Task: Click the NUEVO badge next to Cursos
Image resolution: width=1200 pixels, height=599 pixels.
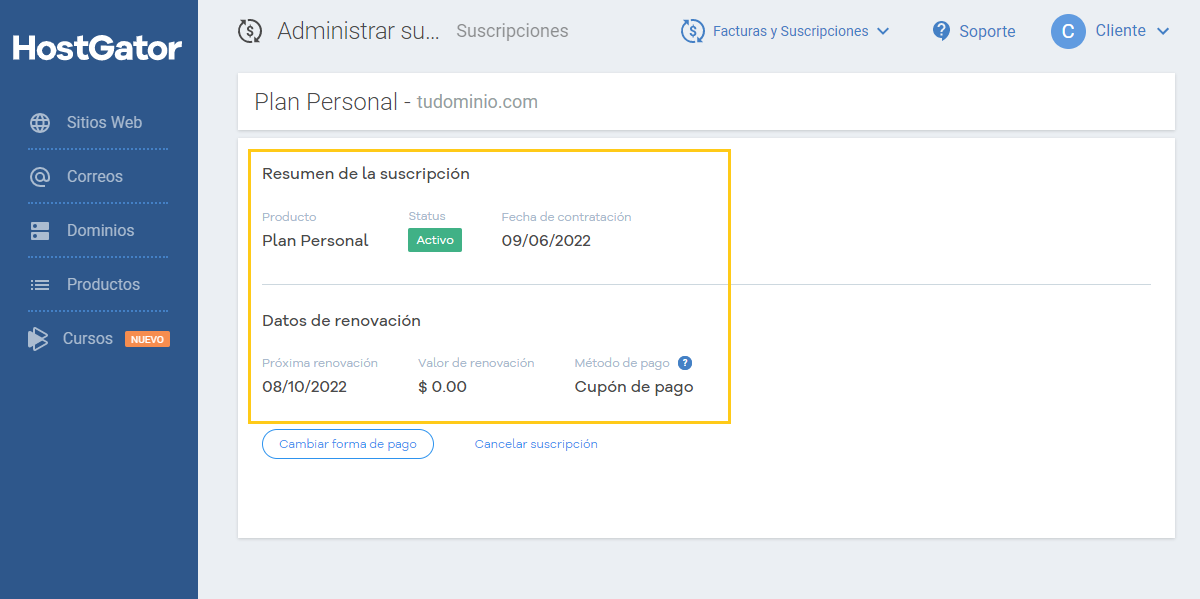Action: (x=147, y=339)
